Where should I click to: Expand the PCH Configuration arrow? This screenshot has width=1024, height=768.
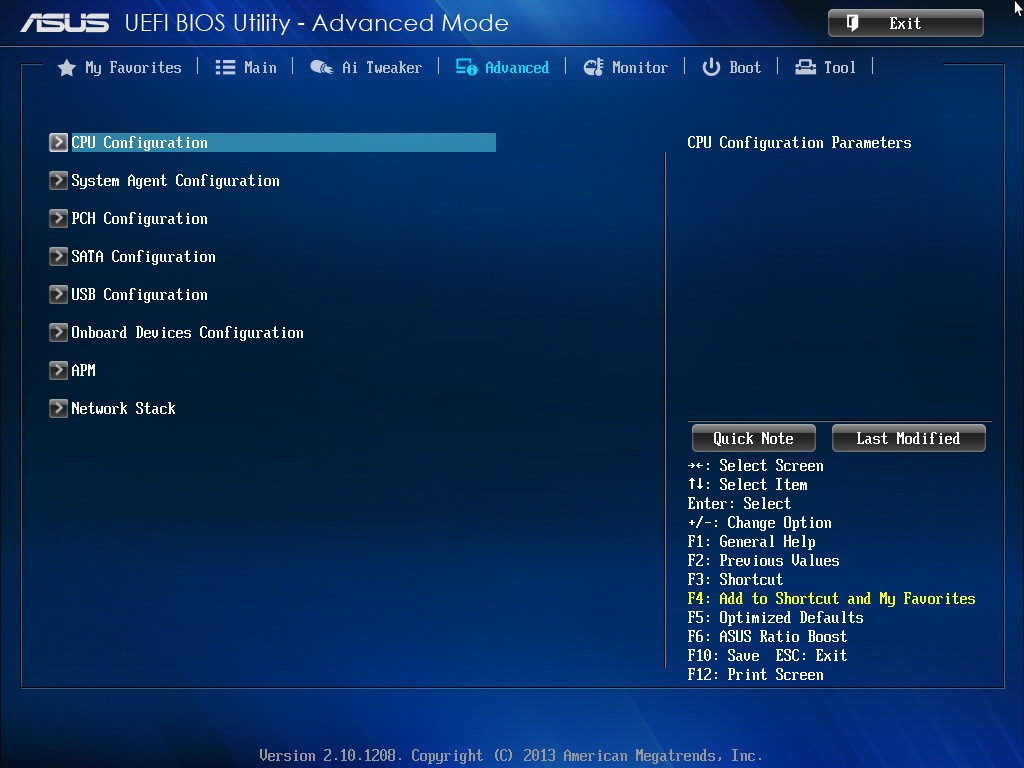coord(58,218)
